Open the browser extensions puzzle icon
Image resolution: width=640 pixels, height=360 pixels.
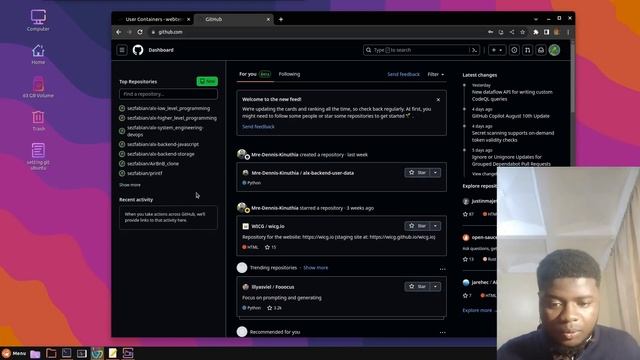point(536,32)
